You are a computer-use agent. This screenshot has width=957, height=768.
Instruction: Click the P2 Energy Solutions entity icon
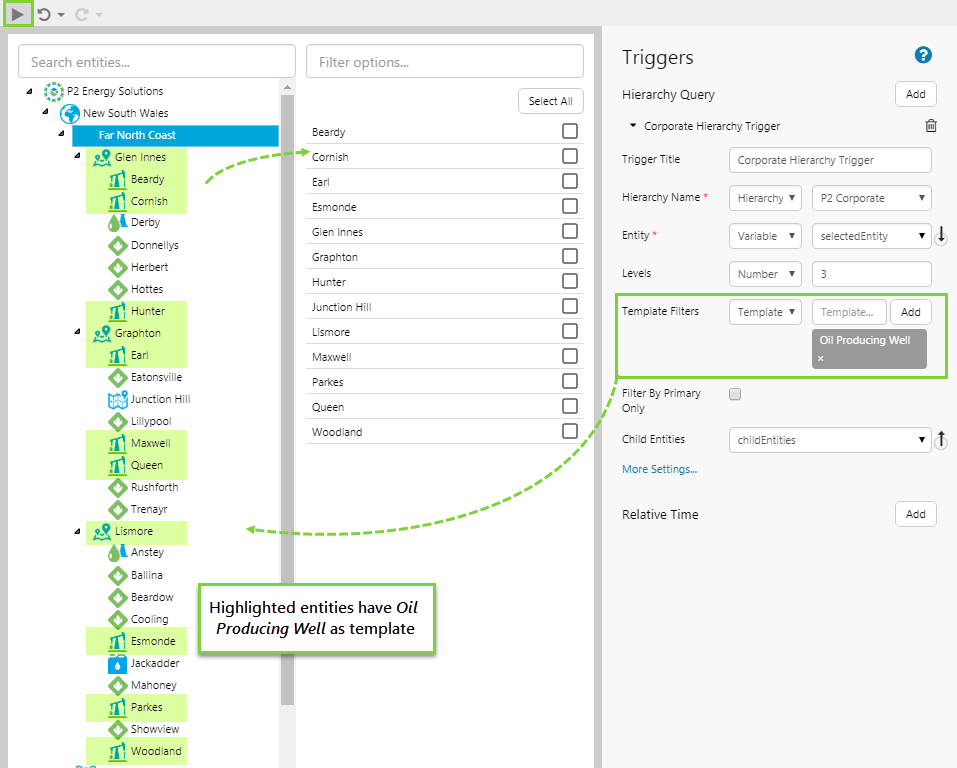[54, 92]
